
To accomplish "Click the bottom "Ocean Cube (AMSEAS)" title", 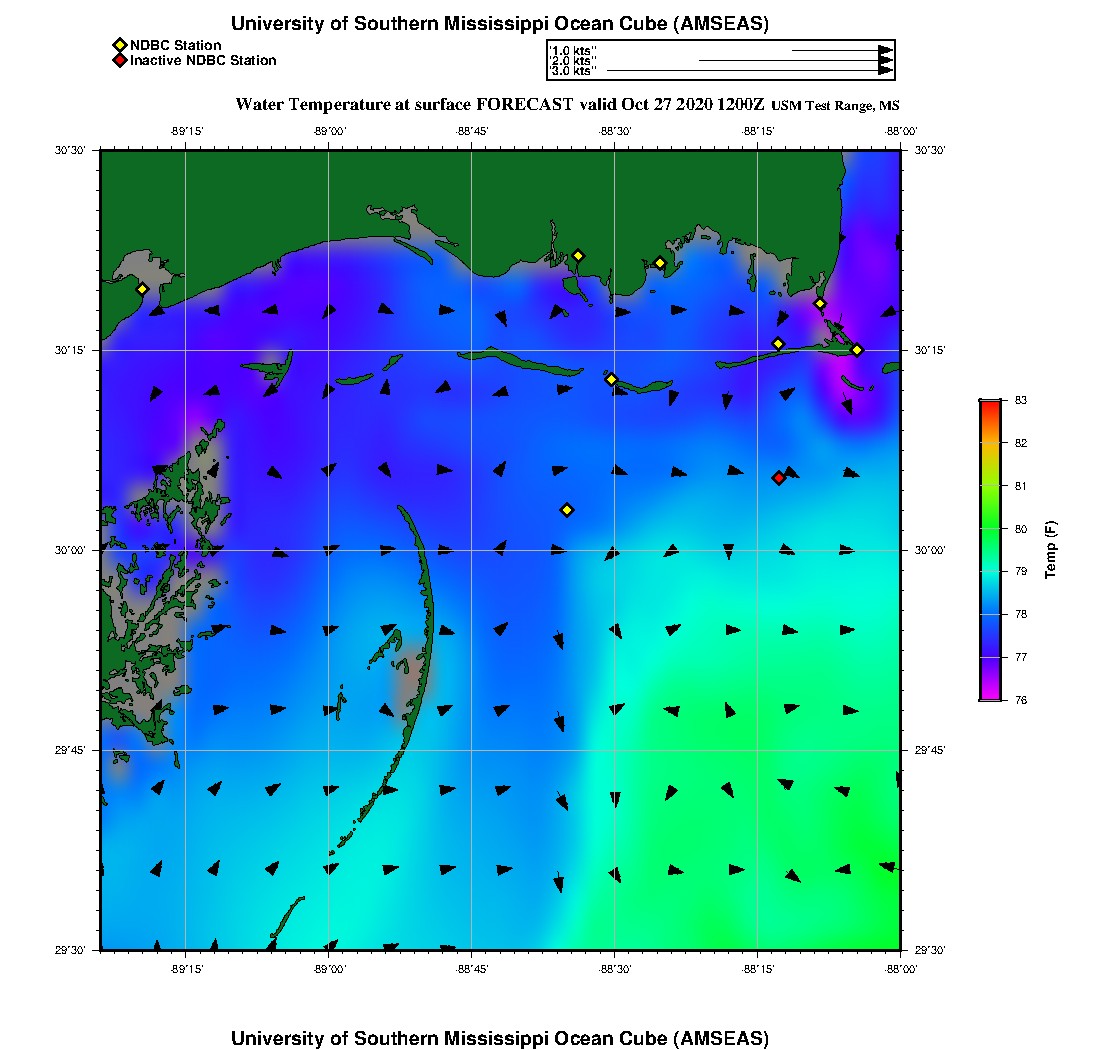I will click(x=500, y=1037).
